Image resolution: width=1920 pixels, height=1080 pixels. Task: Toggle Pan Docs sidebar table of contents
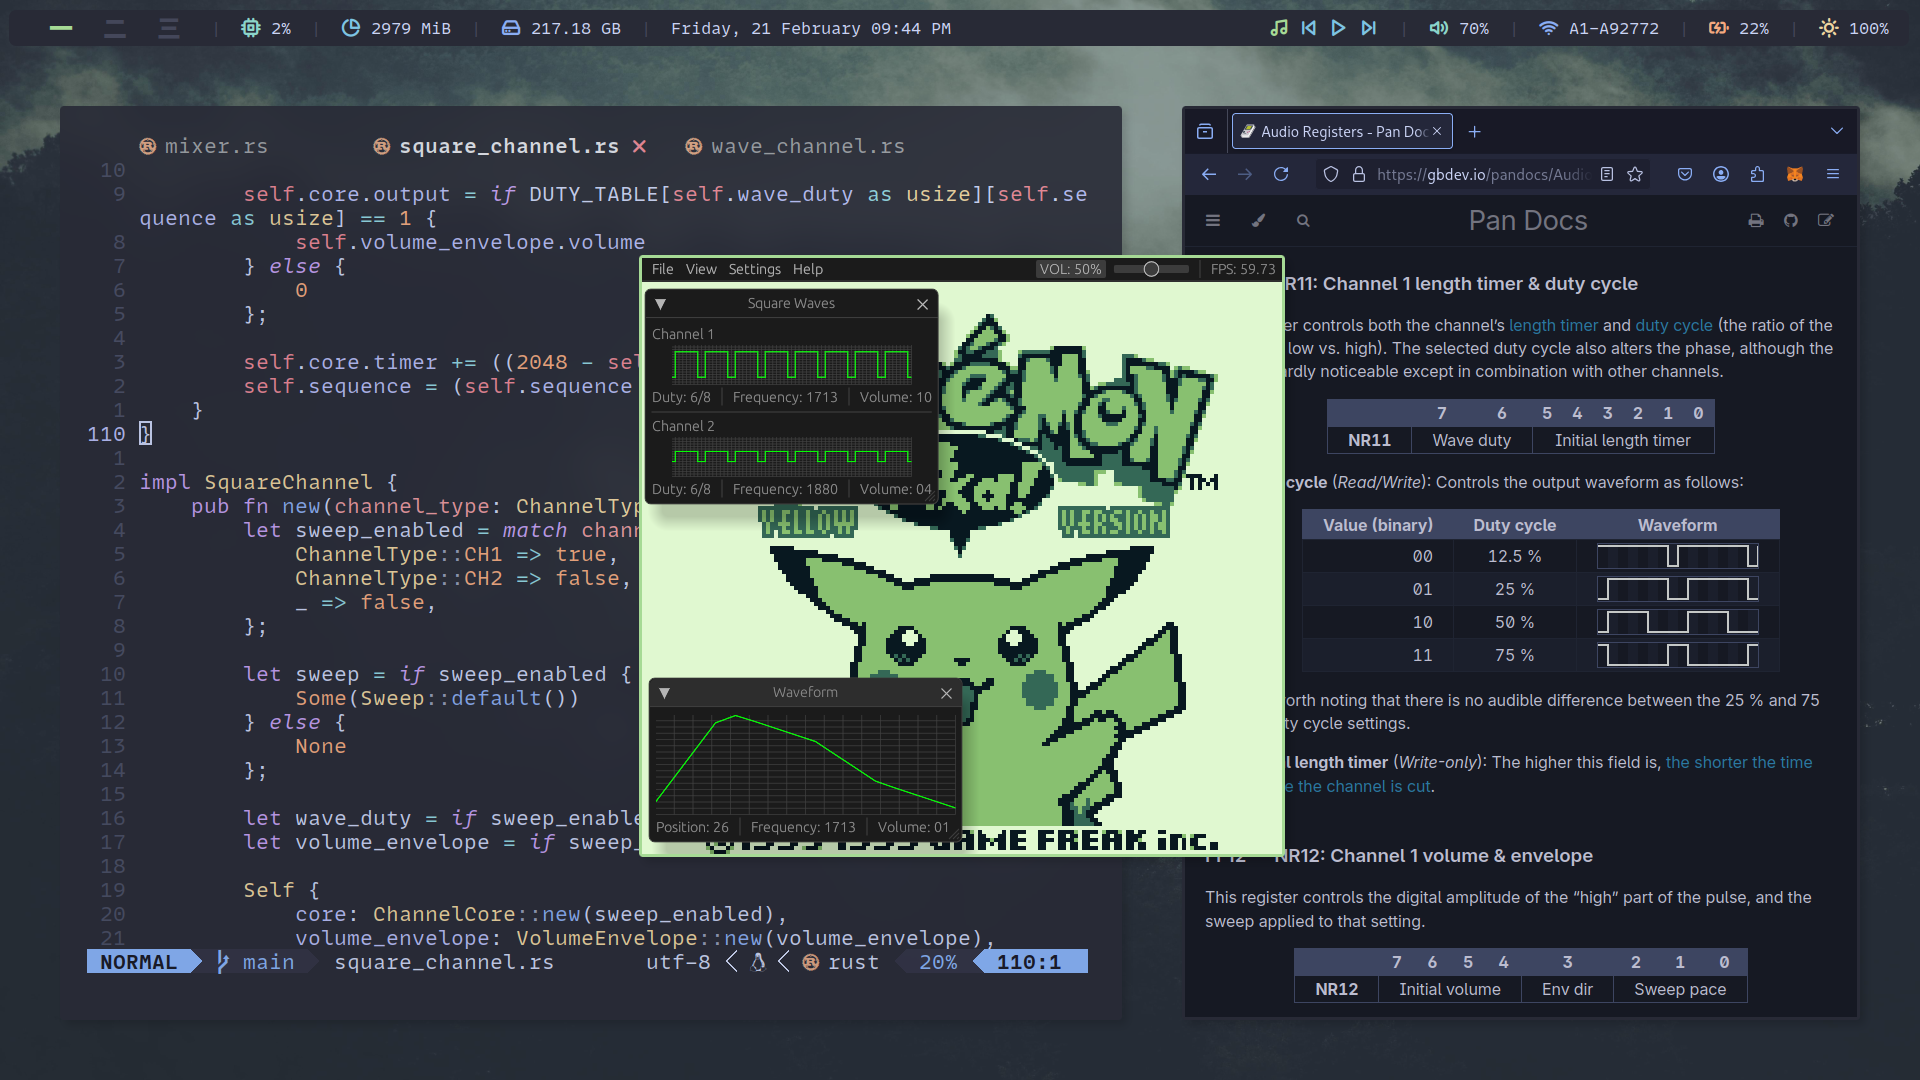(x=1213, y=221)
